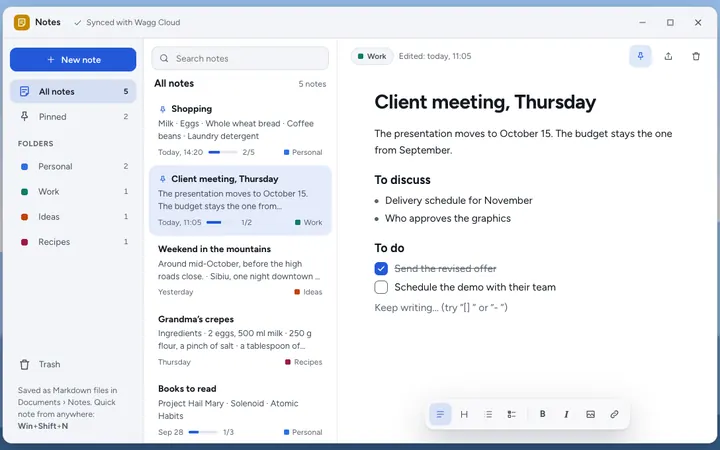Insert bullet list from toolbar
This screenshot has height=450, width=720.
pos(488,414)
